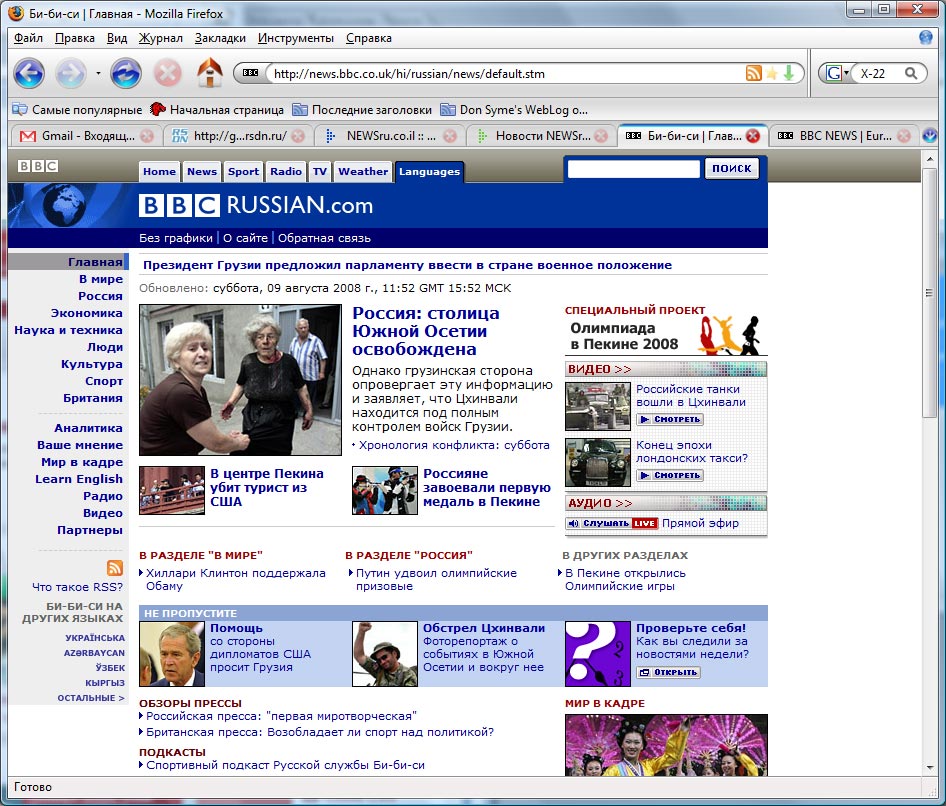
Task: Go to the Home page icon
Action: 210,72
